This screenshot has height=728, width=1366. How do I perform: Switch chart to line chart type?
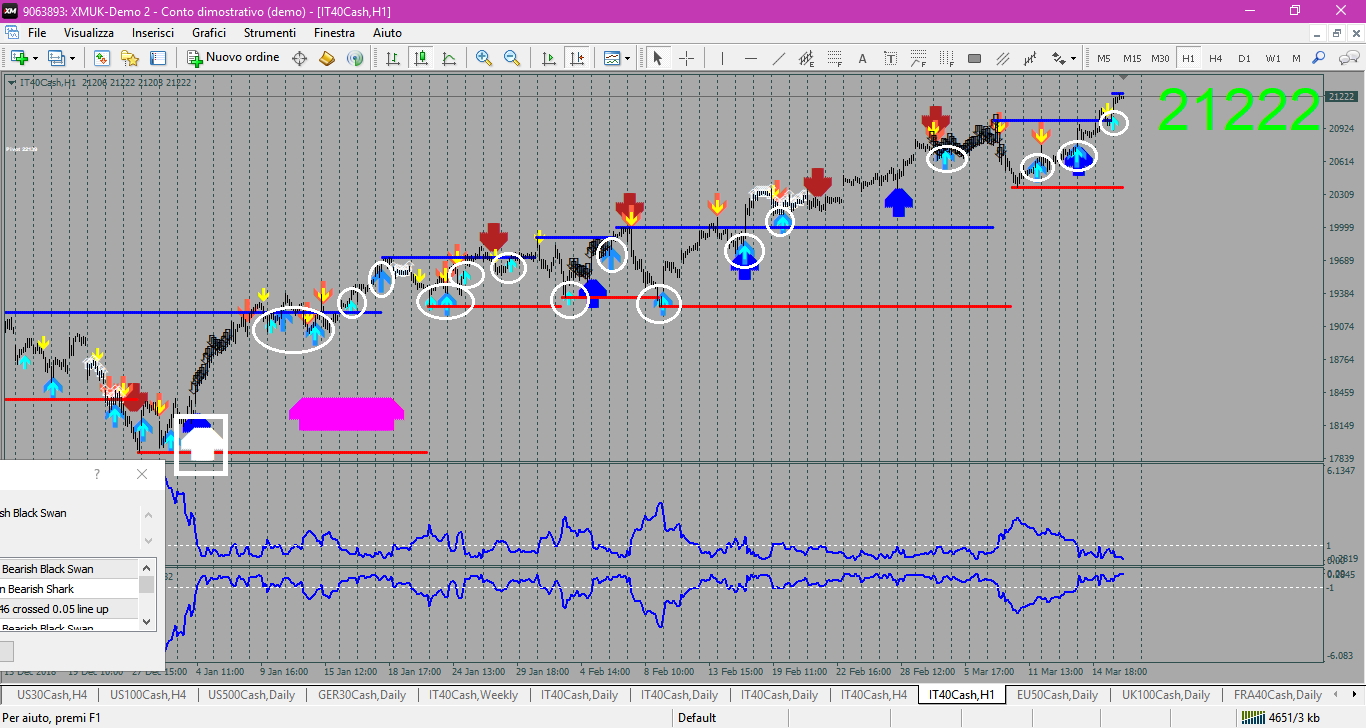pyautogui.click(x=449, y=58)
